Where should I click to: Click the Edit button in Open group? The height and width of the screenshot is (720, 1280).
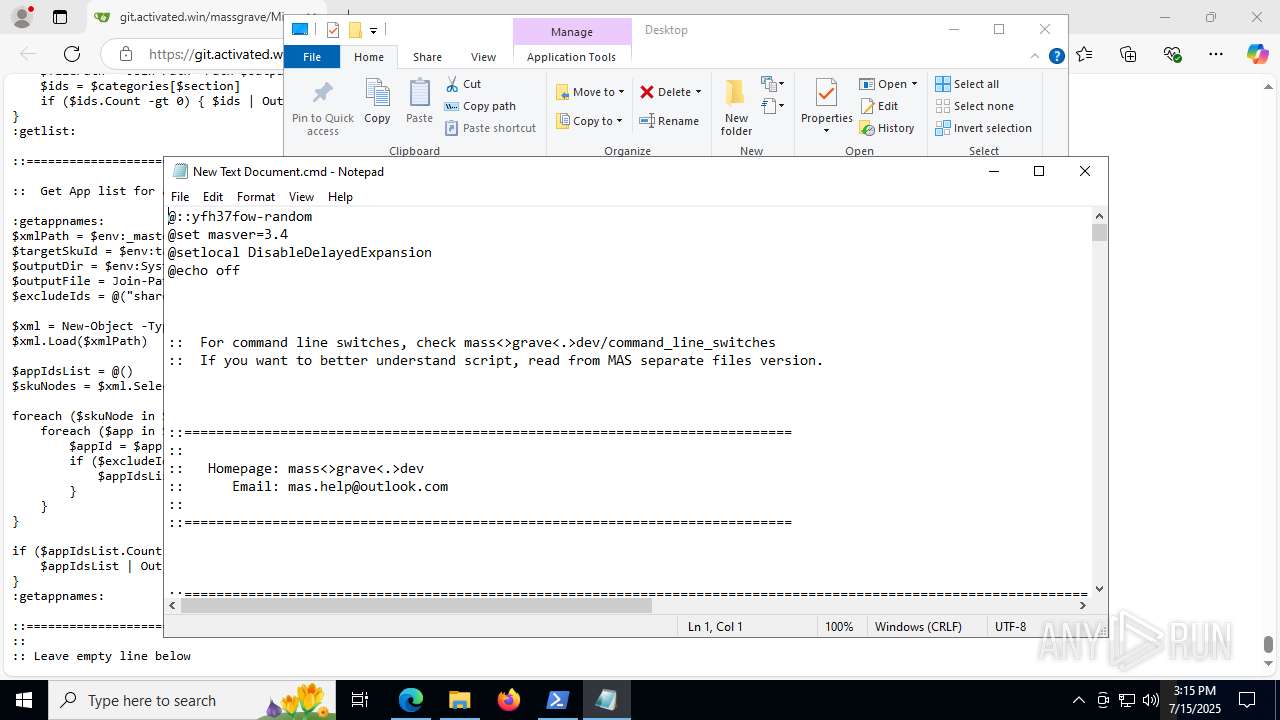click(879, 106)
